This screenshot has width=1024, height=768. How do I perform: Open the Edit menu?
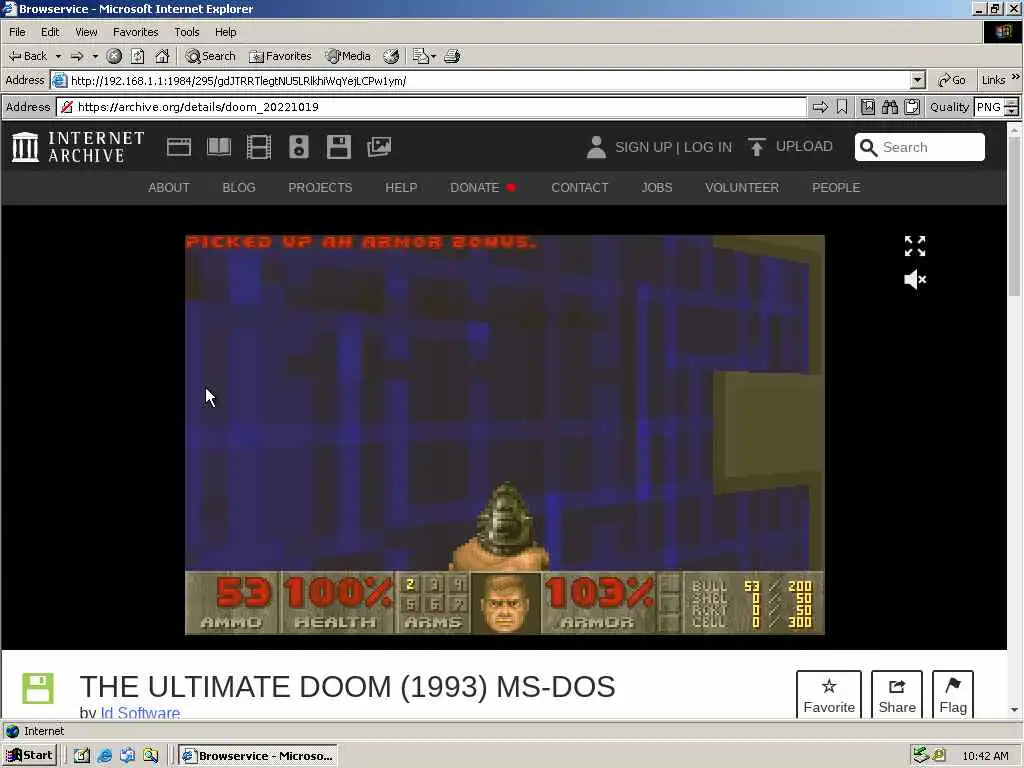pos(50,32)
